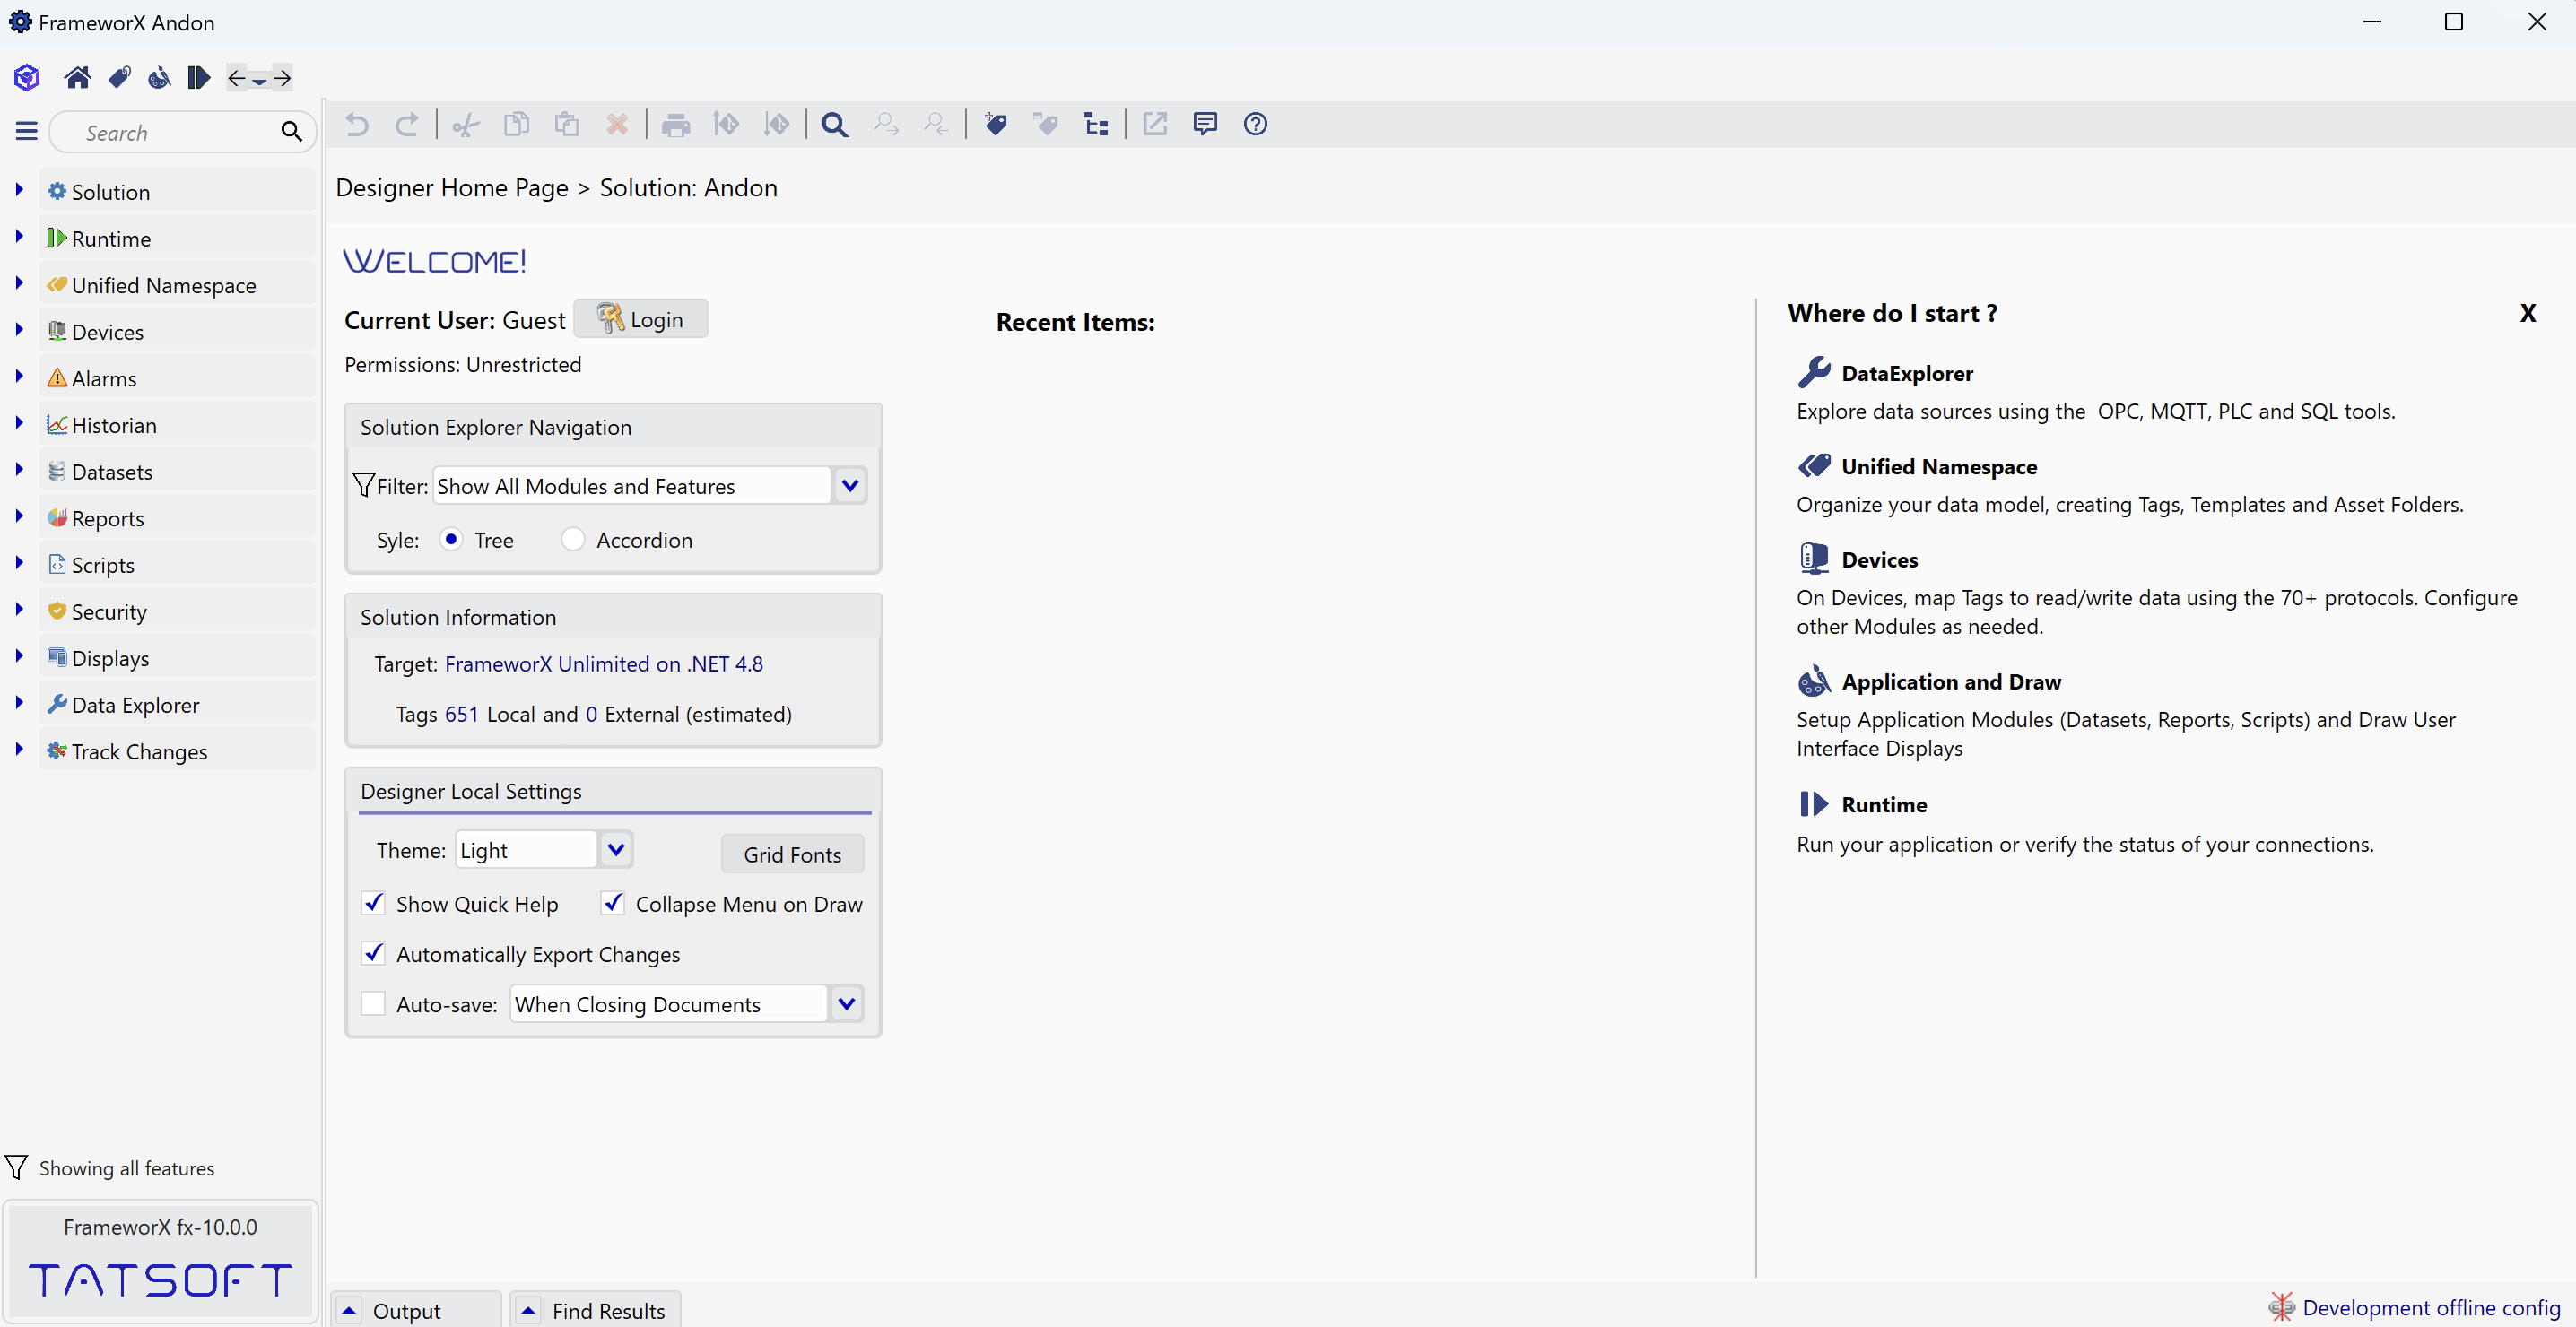Open the Draw palette icon in top bar
This screenshot has height=1327, width=2576.
tap(159, 77)
